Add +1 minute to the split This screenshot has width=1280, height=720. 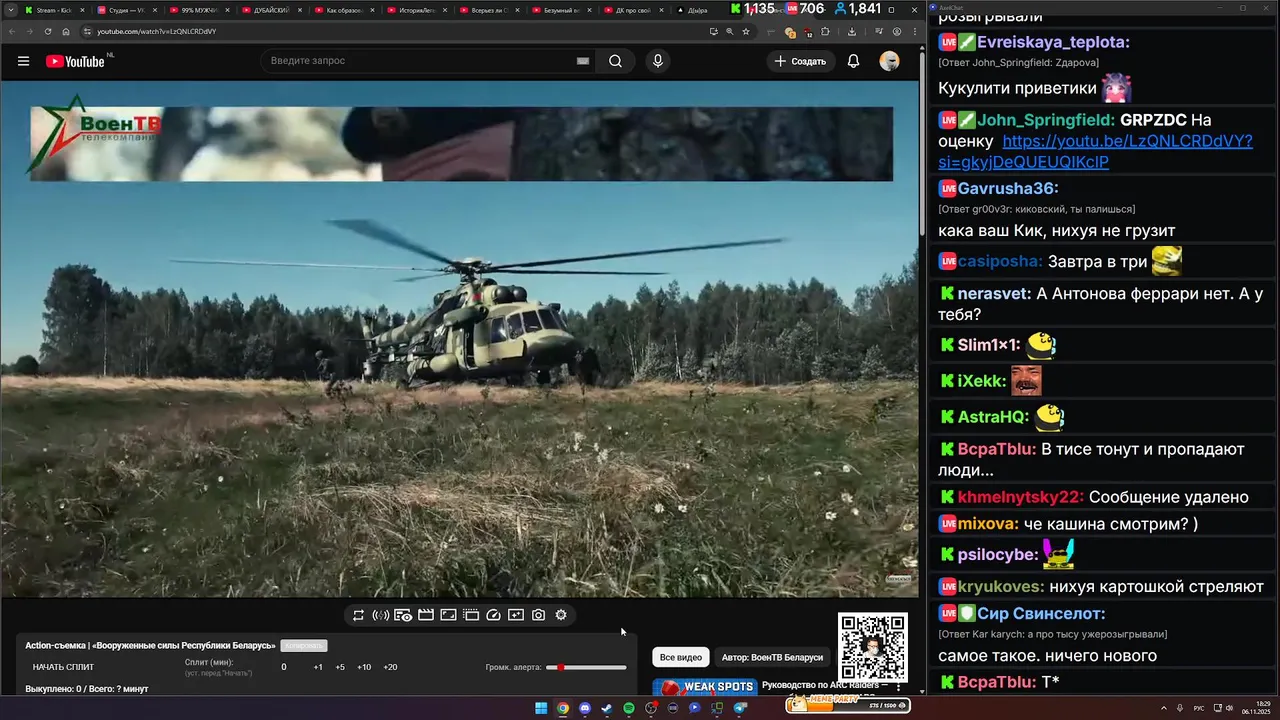pyautogui.click(x=318, y=667)
